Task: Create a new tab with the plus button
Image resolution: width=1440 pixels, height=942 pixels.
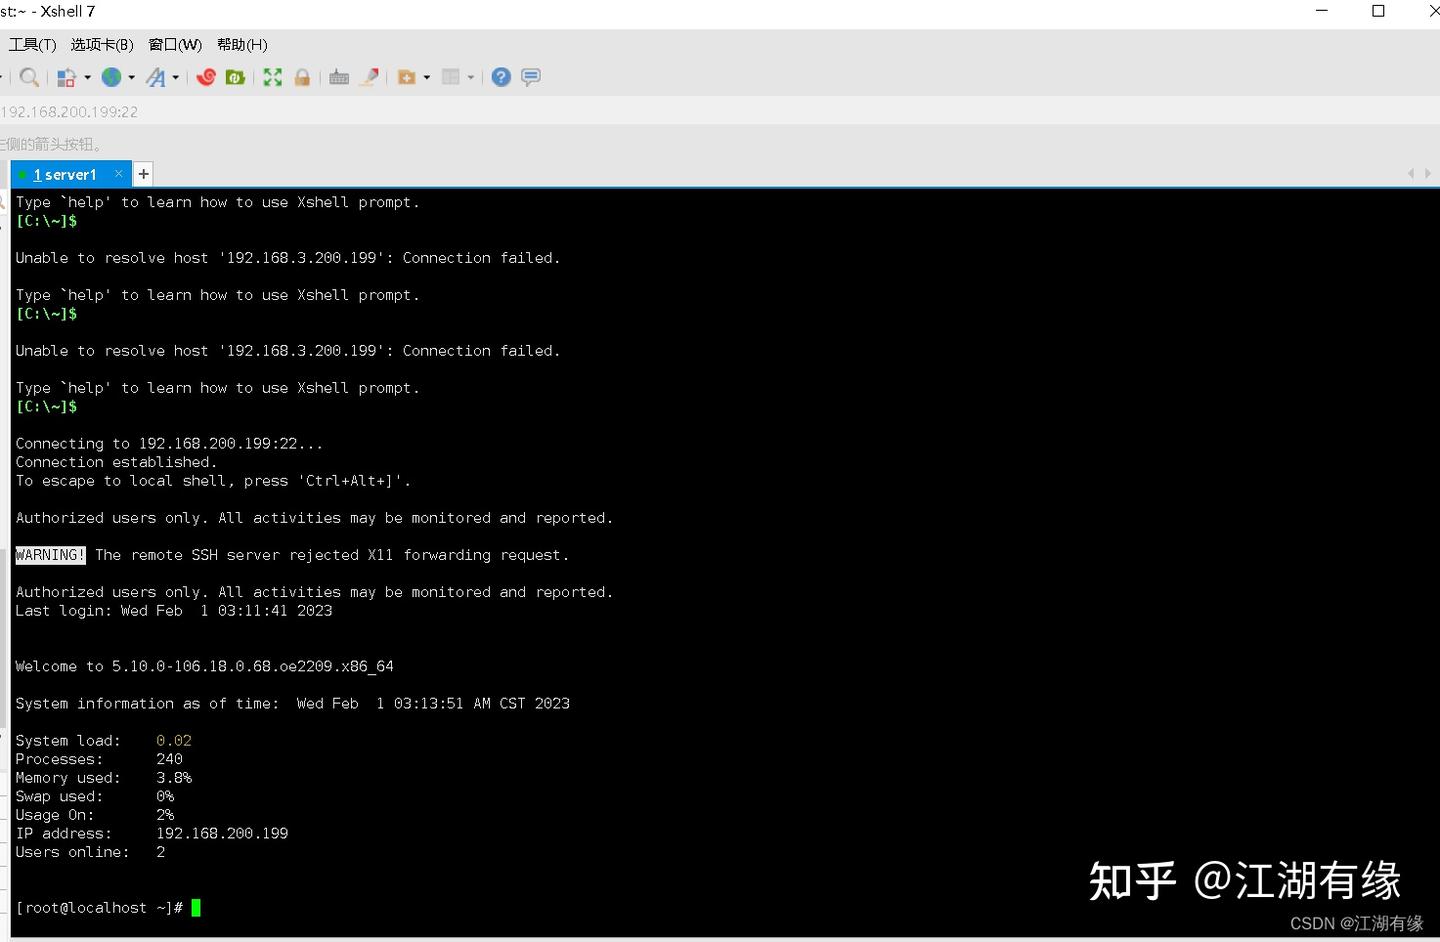Action: click(143, 173)
